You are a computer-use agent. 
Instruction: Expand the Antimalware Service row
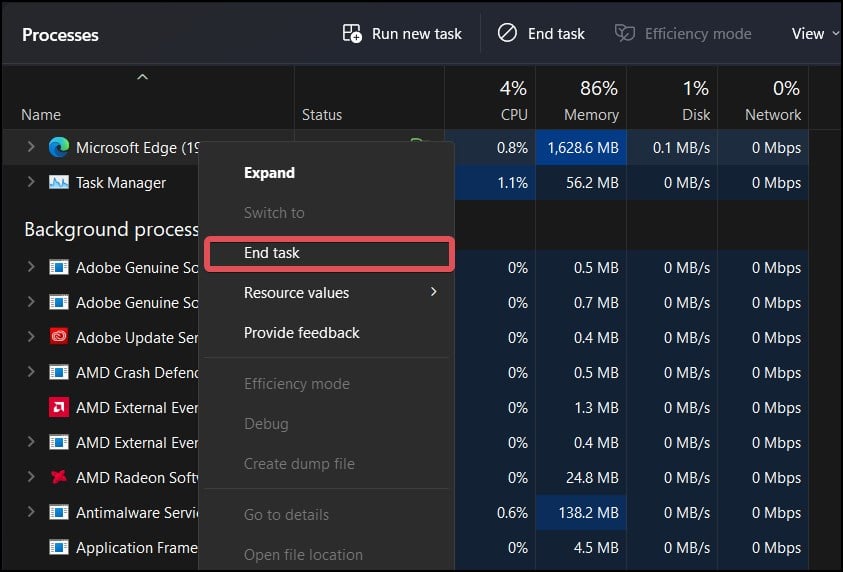pyautogui.click(x=31, y=512)
